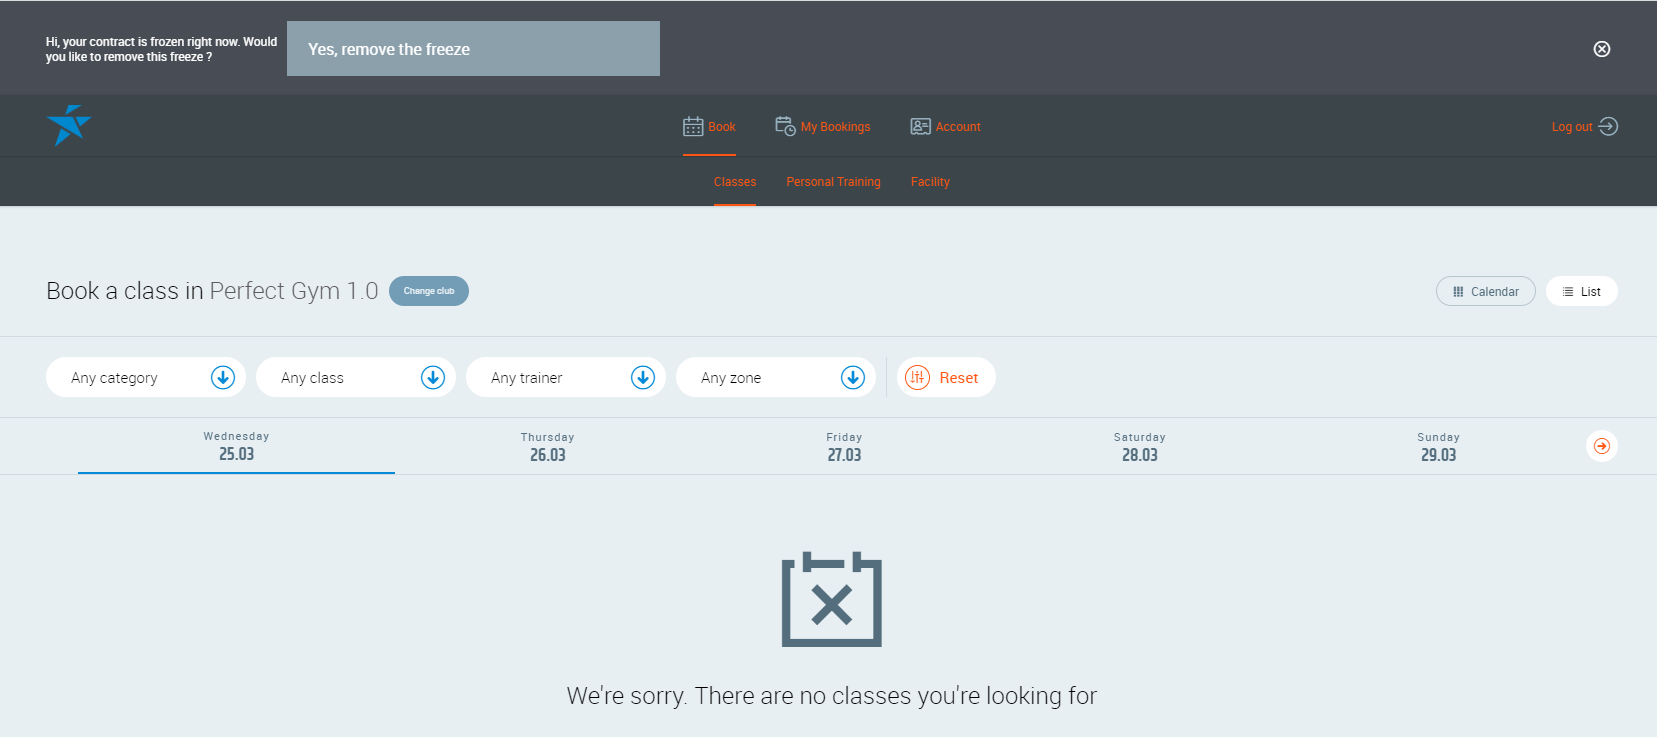Select Friday 27.03 date
This screenshot has width=1657, height=737.
click(x=844, y=447)
